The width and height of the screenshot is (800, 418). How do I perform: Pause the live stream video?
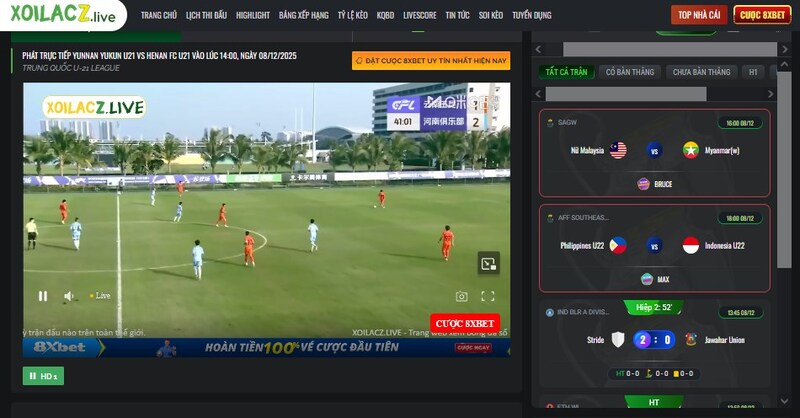42,296
